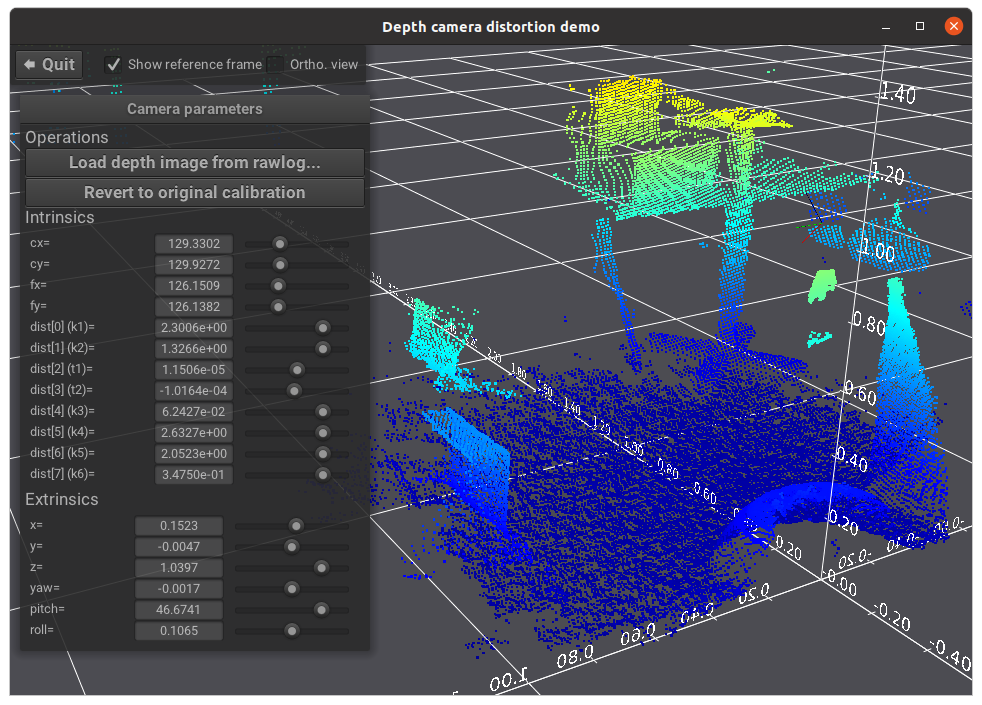Enable the Ortho. view checkbox
This screenshot has width=982, height=705.
(x=275, y=63)
